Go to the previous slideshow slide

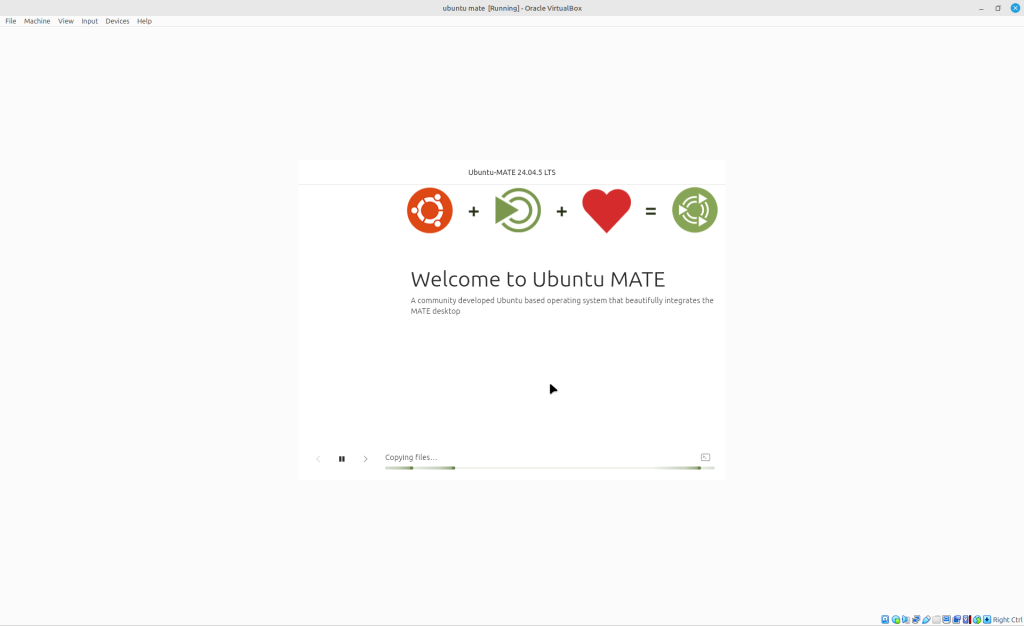(318, 459)
